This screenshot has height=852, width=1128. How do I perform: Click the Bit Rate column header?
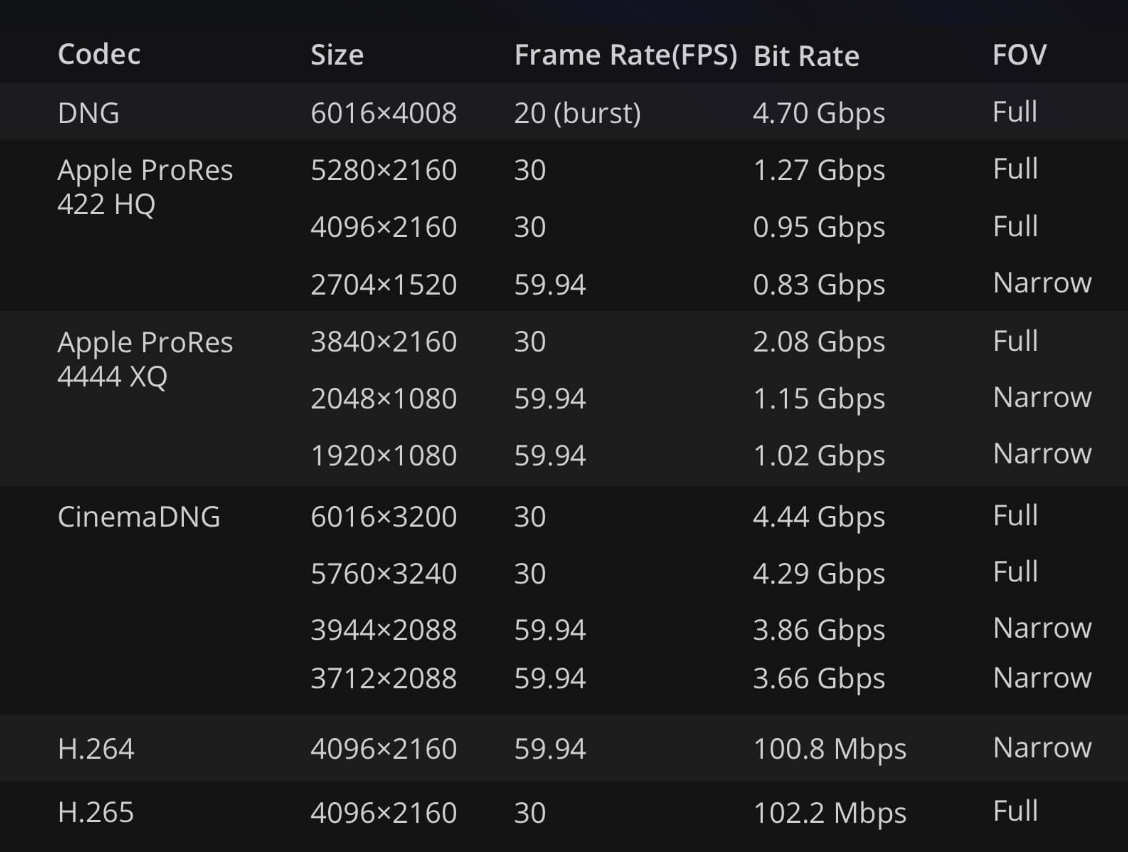point(806,56)
